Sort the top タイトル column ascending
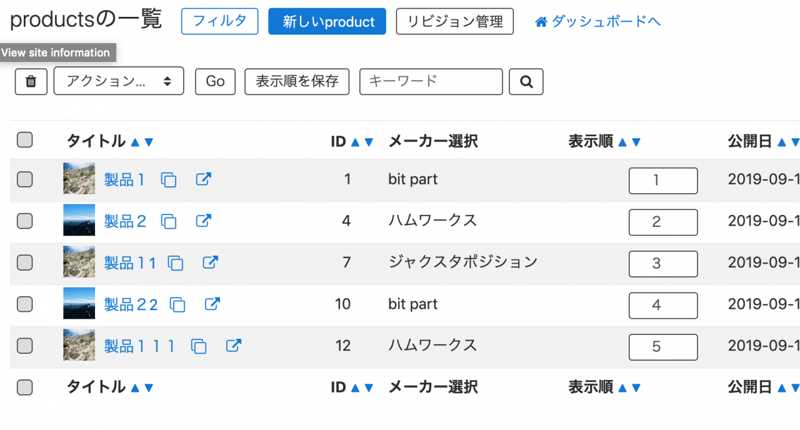Image resolution: width=800 pixels, height=430 pixels. click(135, 142)
